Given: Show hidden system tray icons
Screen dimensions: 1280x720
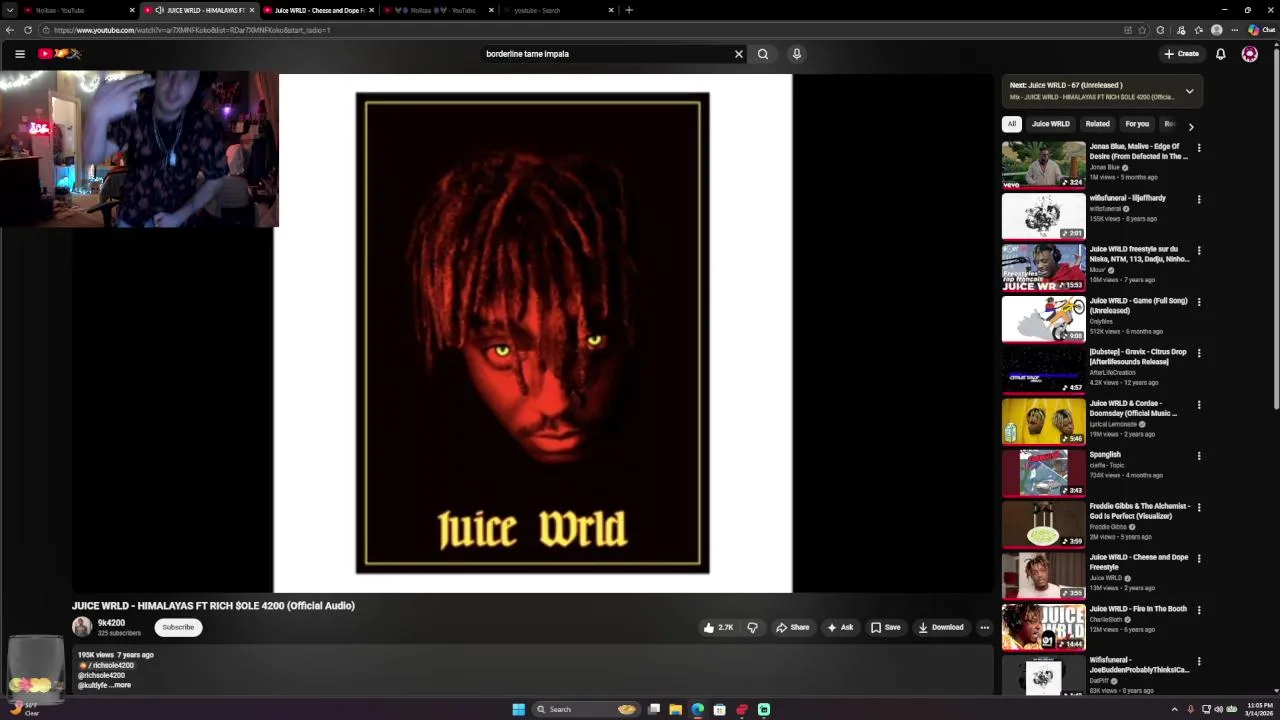Looking at the screenshot, I should point(1175,709).
